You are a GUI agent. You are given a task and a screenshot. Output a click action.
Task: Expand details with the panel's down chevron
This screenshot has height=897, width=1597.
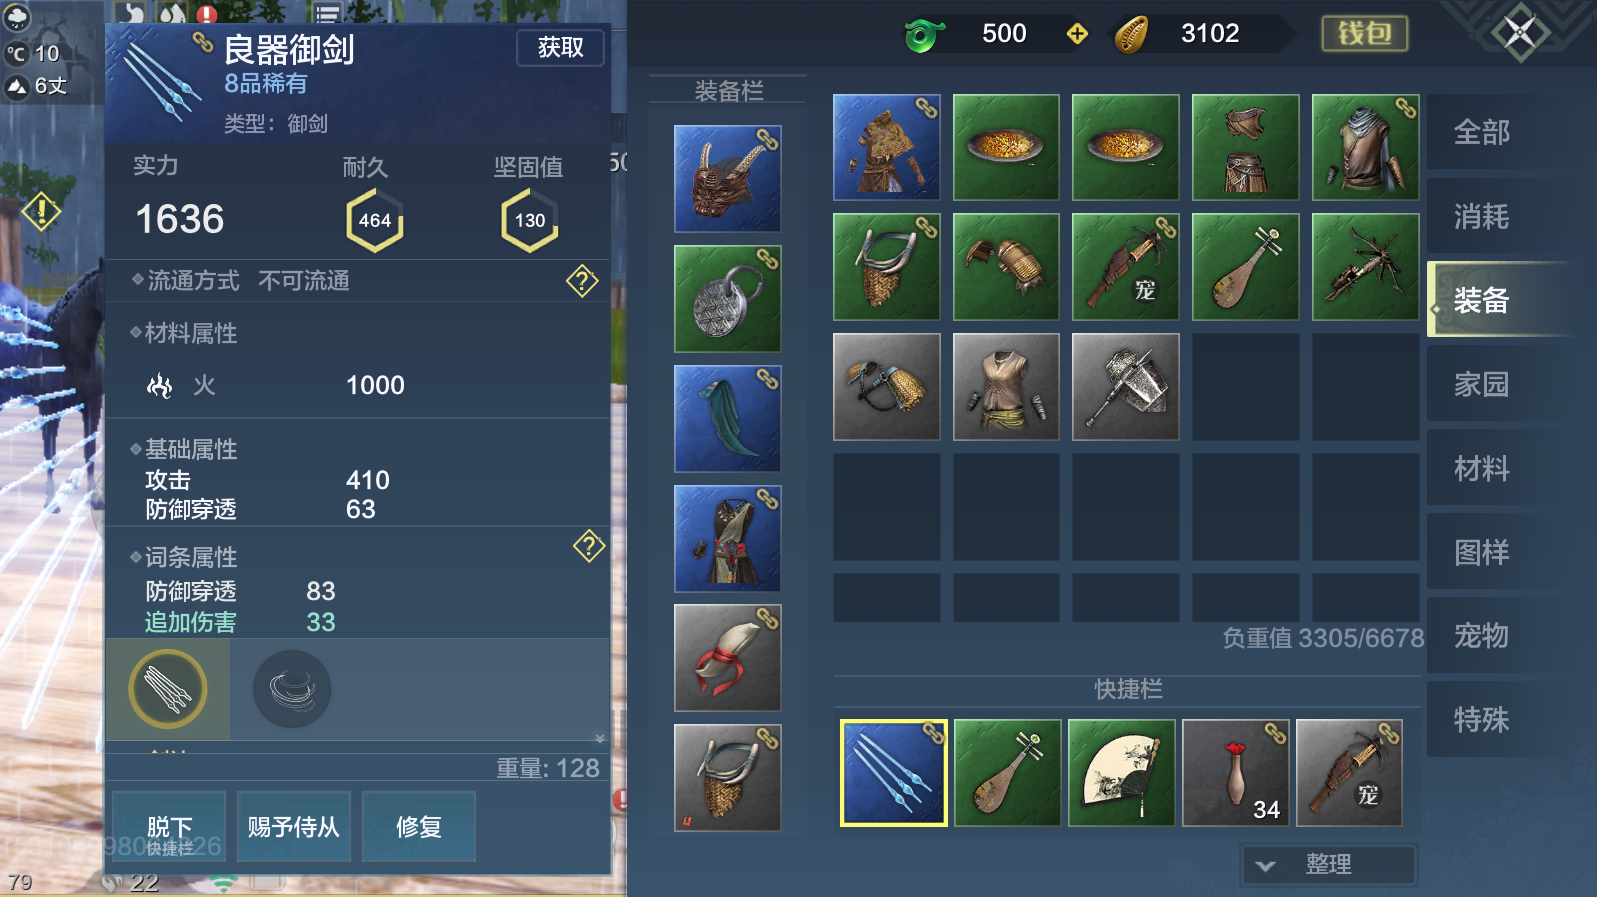point(600,739)
